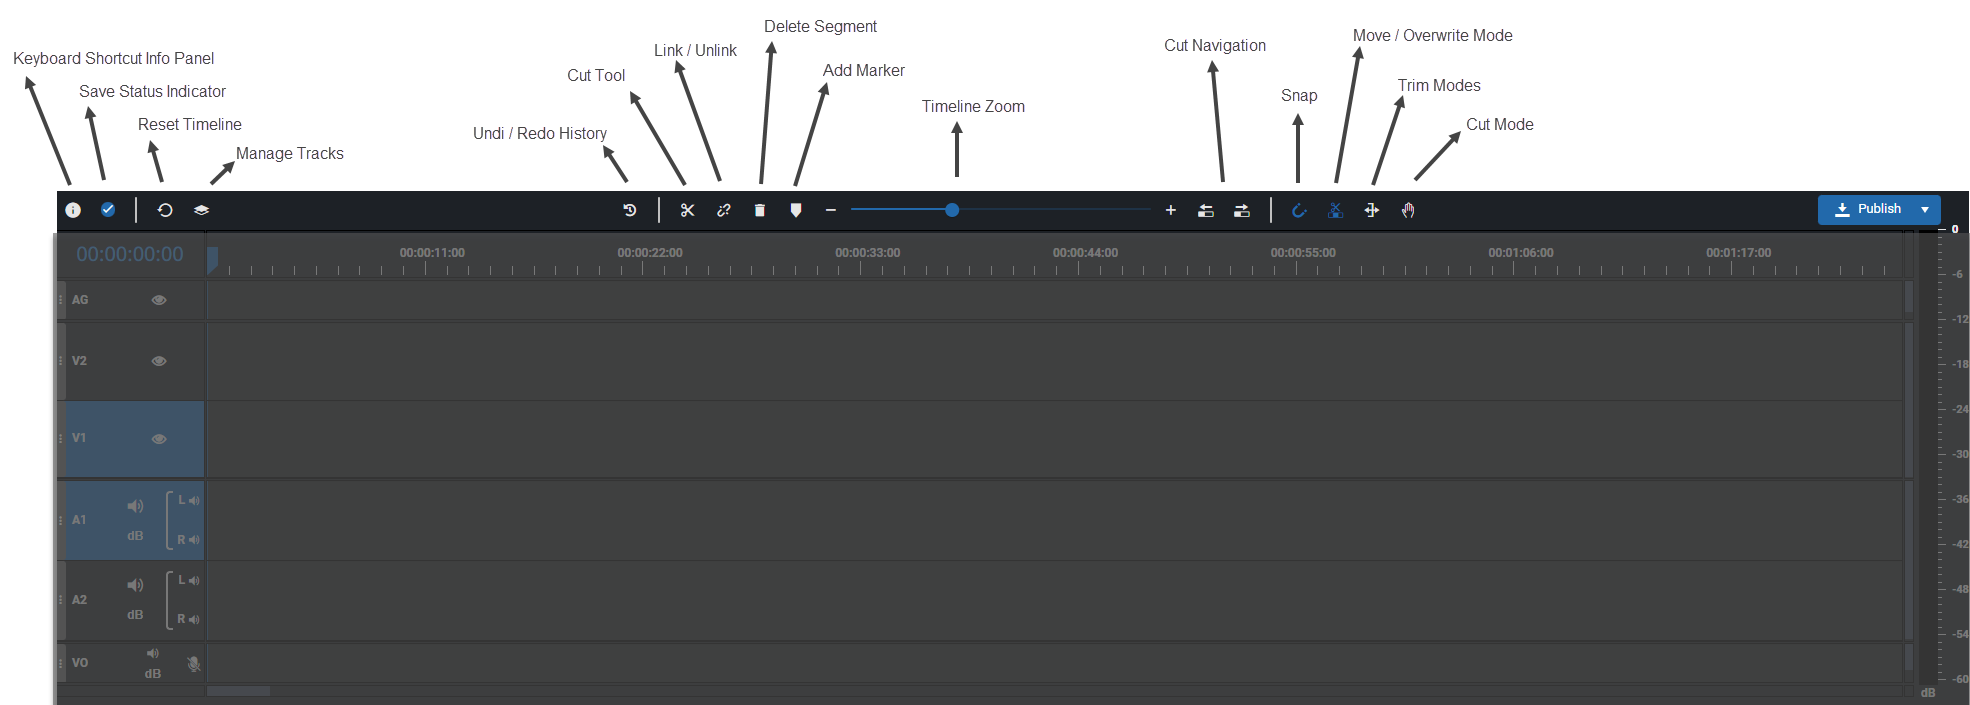
Task: Click the Publish button
Action: [1867, 210]
